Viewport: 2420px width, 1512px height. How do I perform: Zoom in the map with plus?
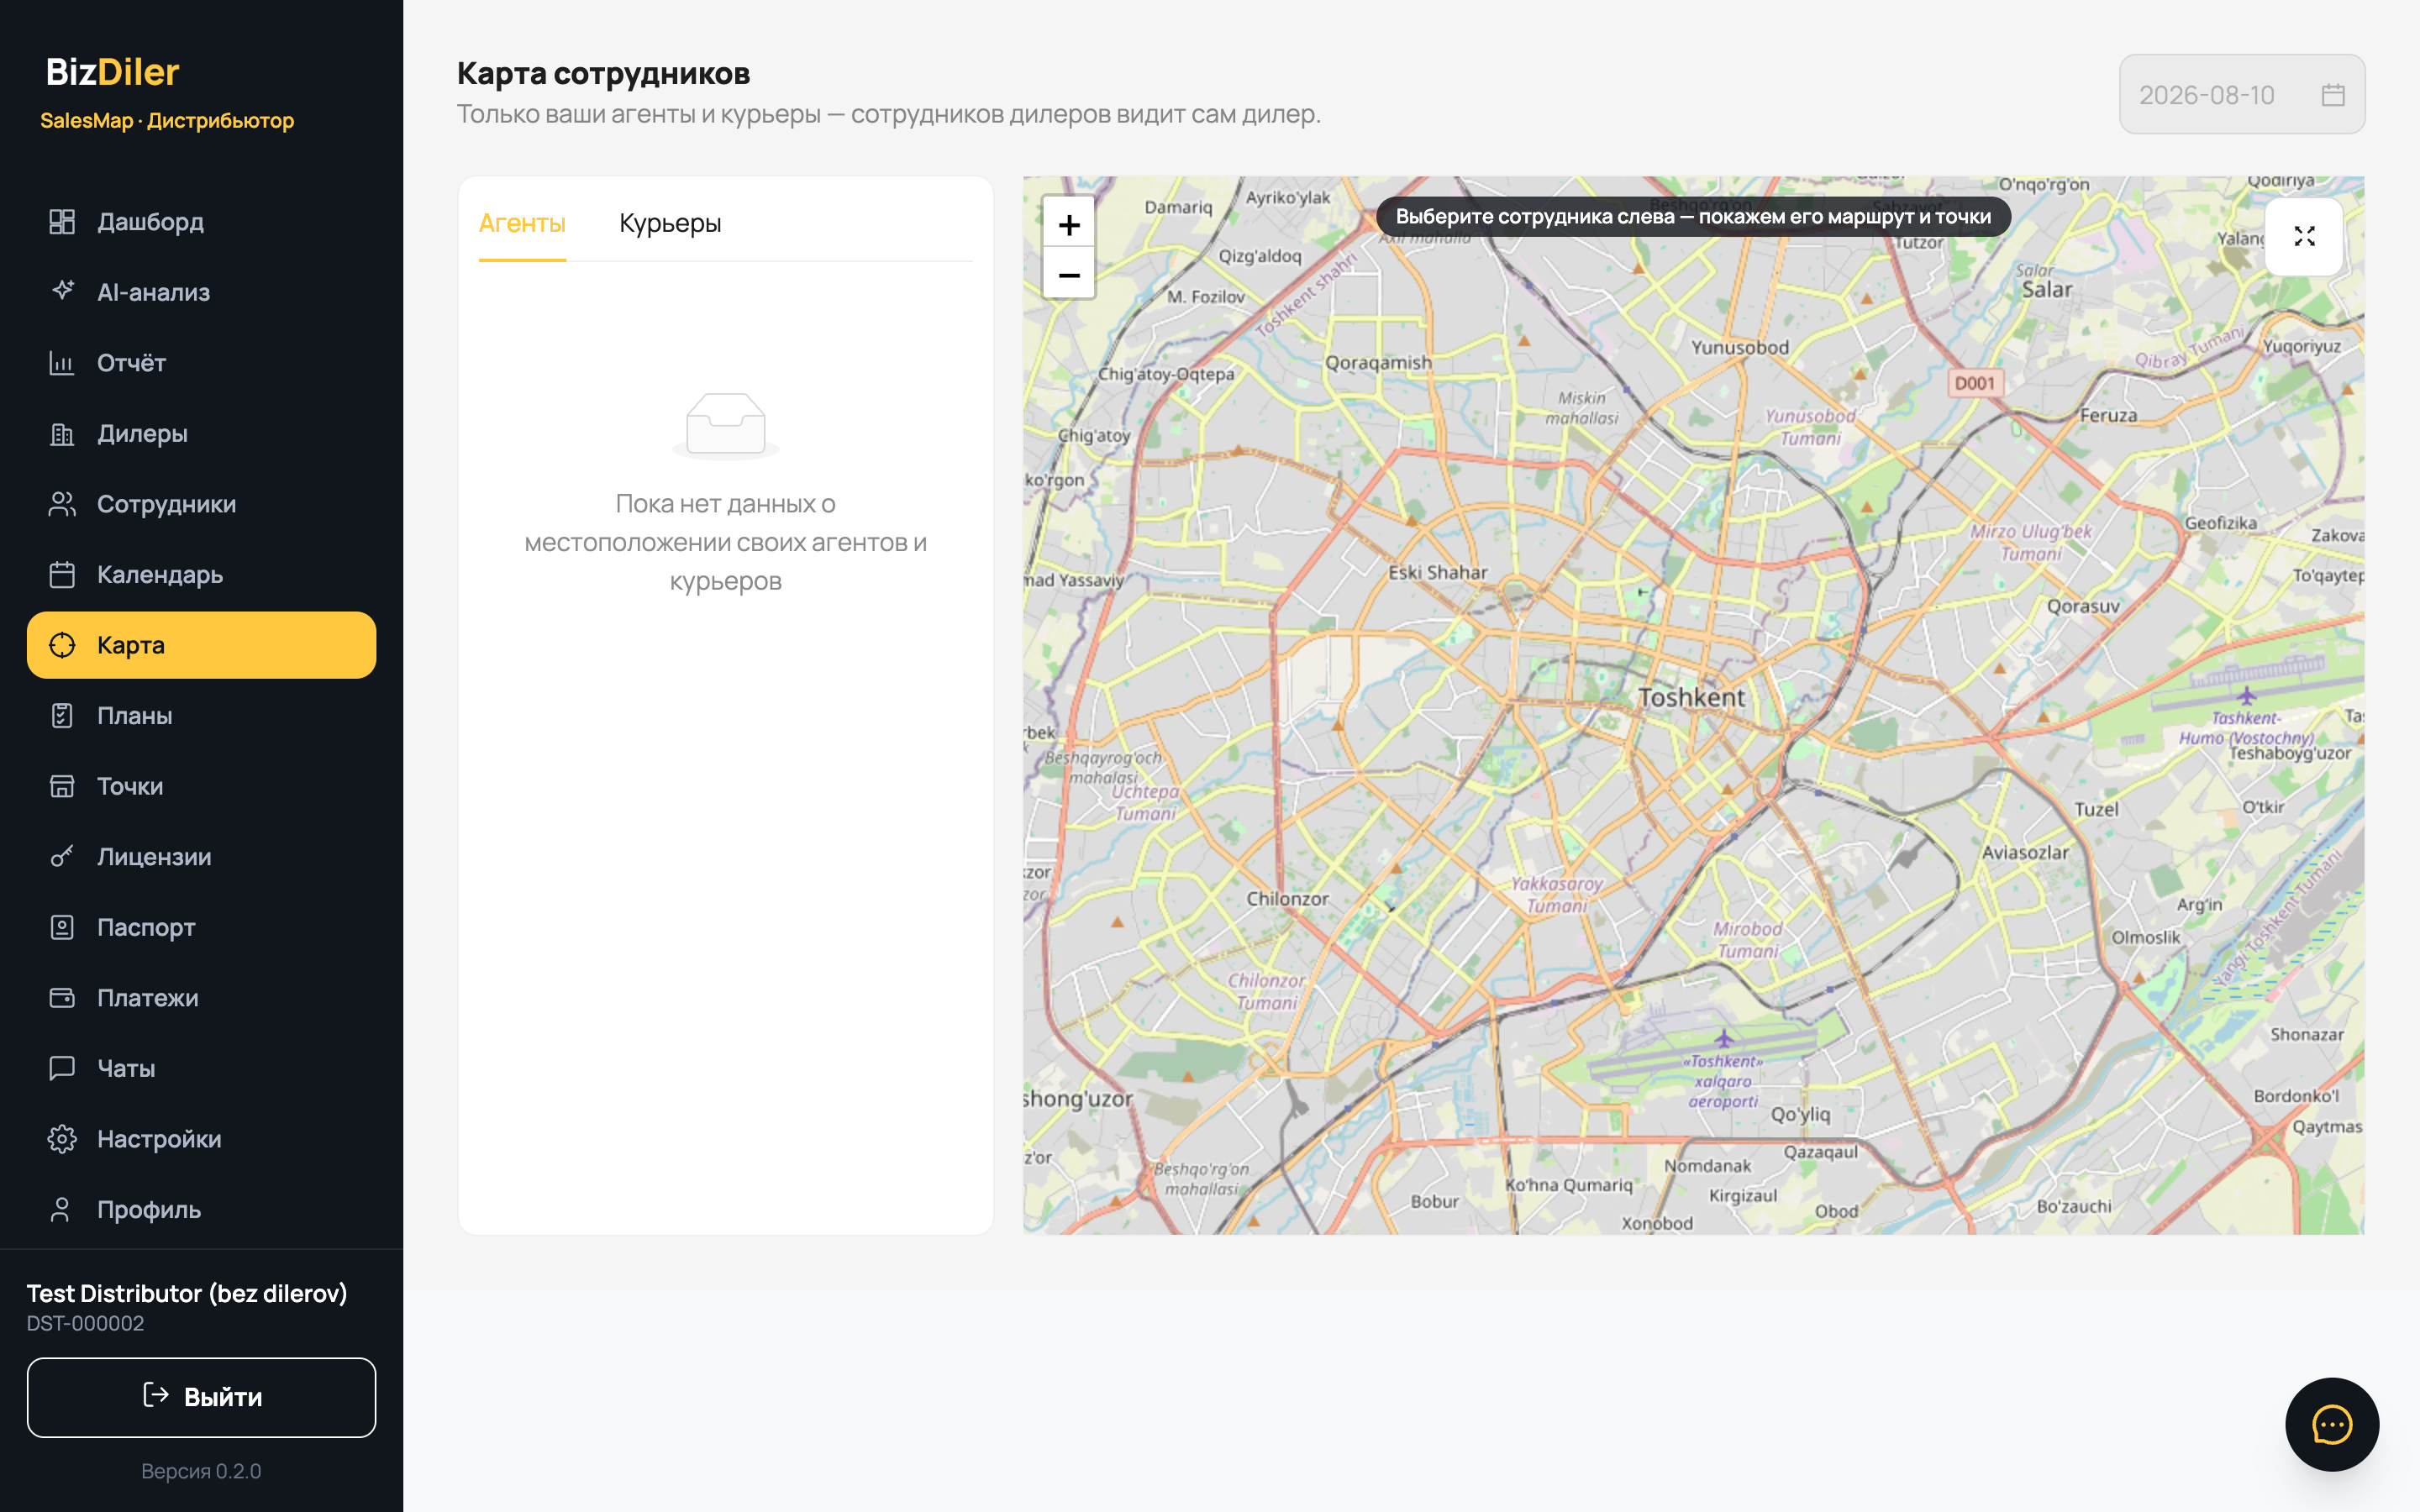click(x=1069, y=224)
